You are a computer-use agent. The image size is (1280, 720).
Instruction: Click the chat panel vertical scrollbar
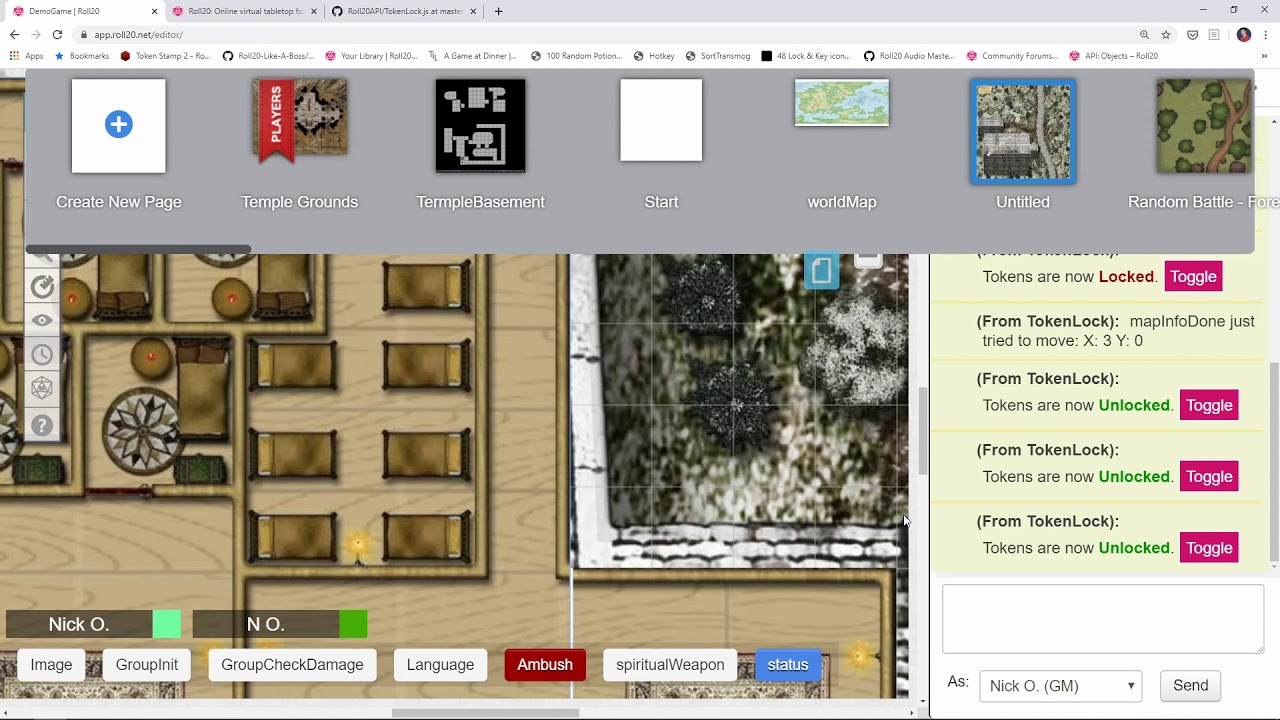point(1274,462)
